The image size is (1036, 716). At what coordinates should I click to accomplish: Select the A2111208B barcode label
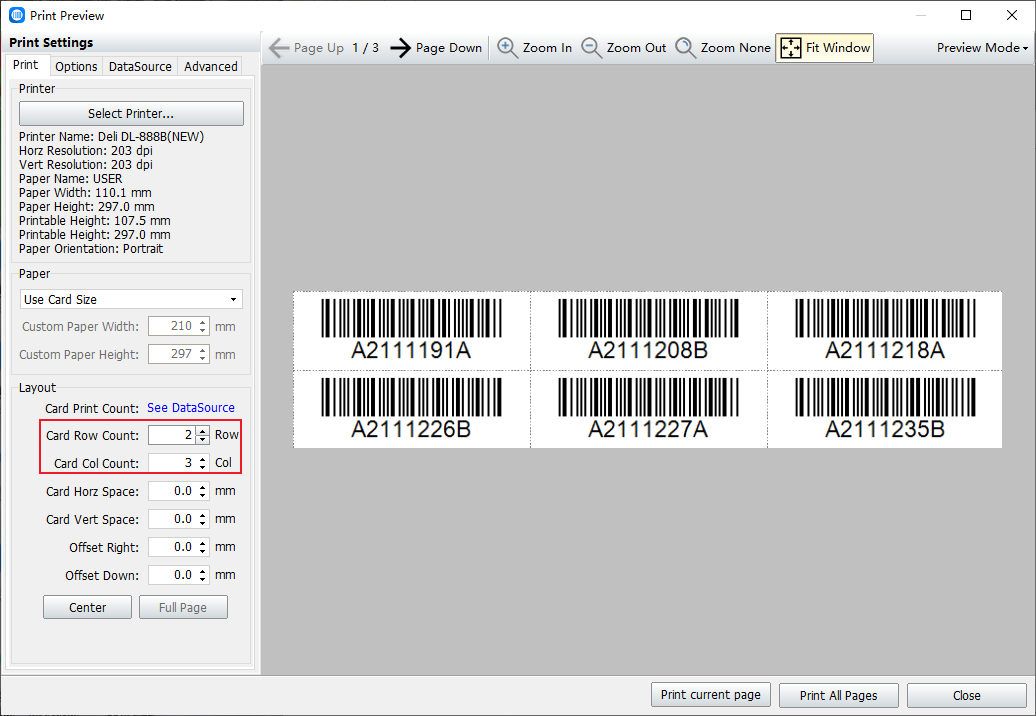tap(648, 331)
